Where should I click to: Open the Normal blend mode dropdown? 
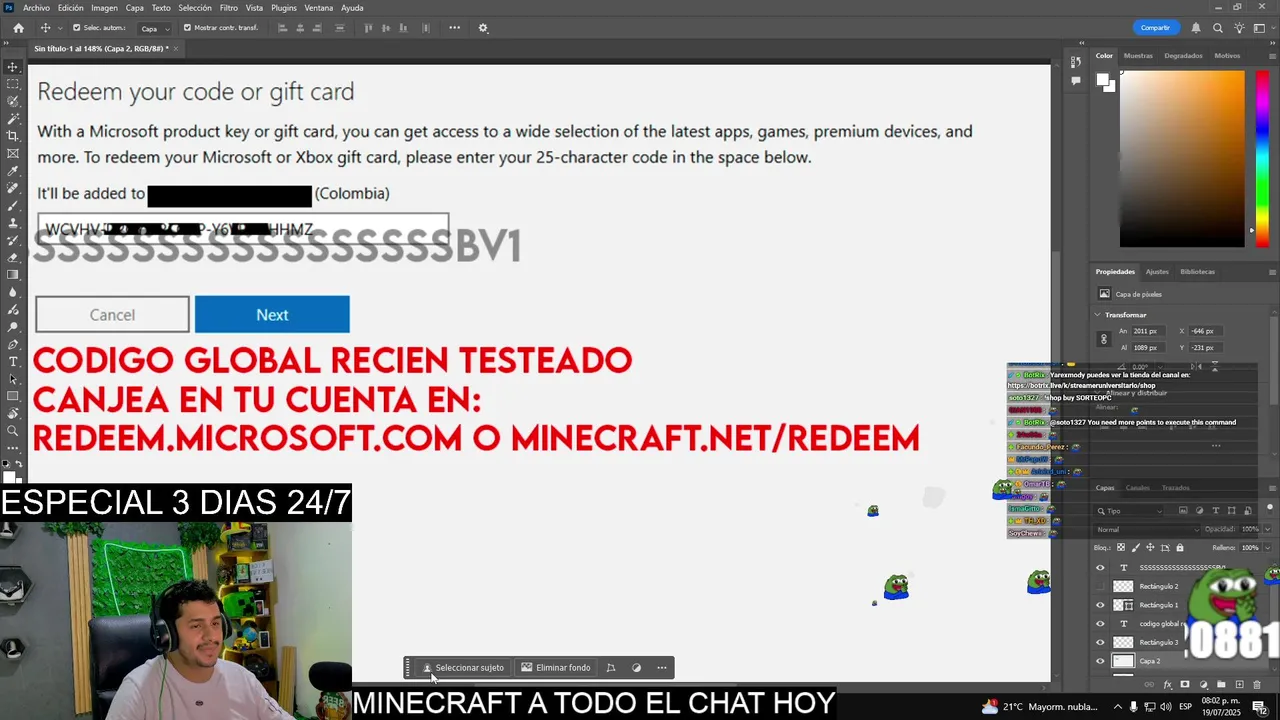coord(1147,529)
